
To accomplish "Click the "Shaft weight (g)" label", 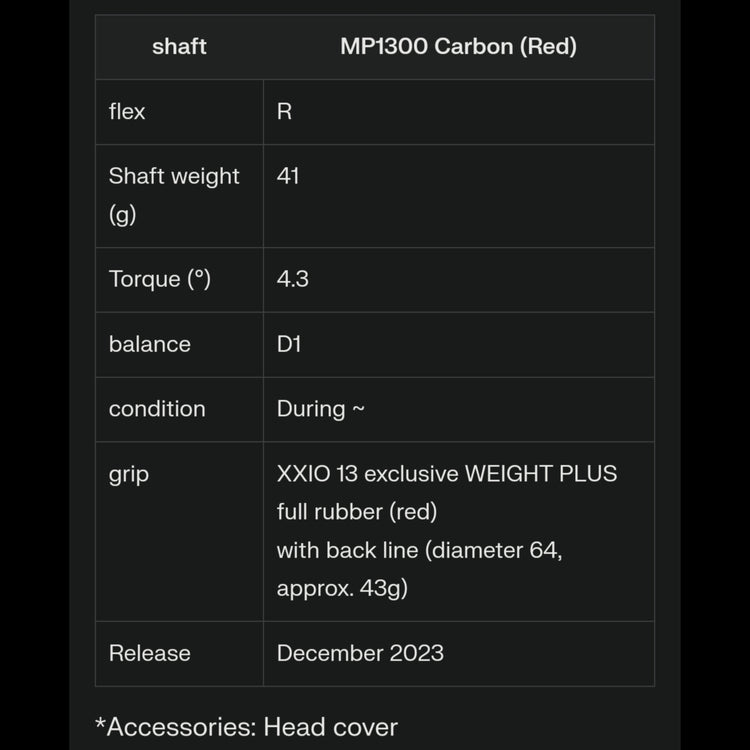I will point(174,194).
